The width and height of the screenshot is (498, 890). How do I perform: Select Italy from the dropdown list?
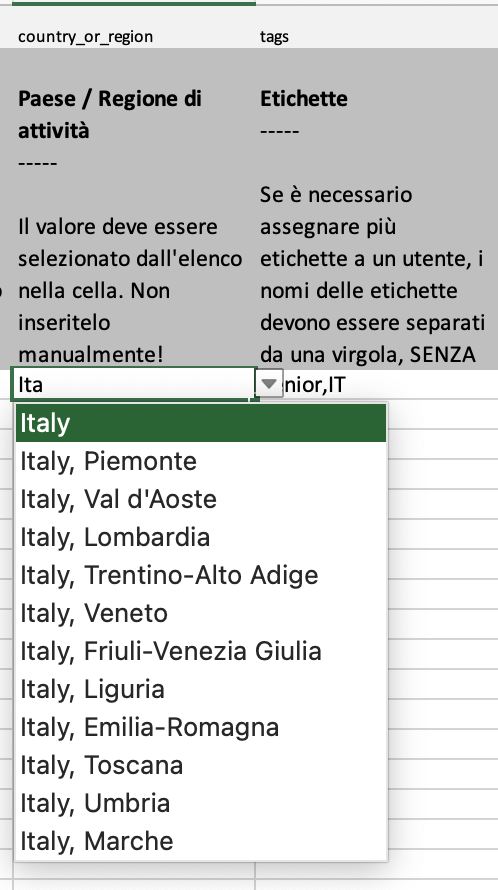point(201,423)
